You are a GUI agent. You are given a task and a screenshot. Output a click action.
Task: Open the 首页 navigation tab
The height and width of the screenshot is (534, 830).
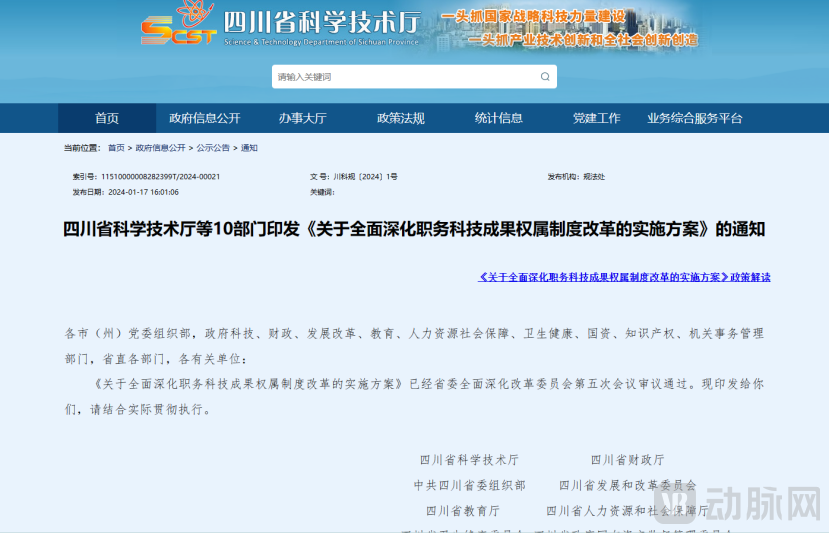[107, 118]
